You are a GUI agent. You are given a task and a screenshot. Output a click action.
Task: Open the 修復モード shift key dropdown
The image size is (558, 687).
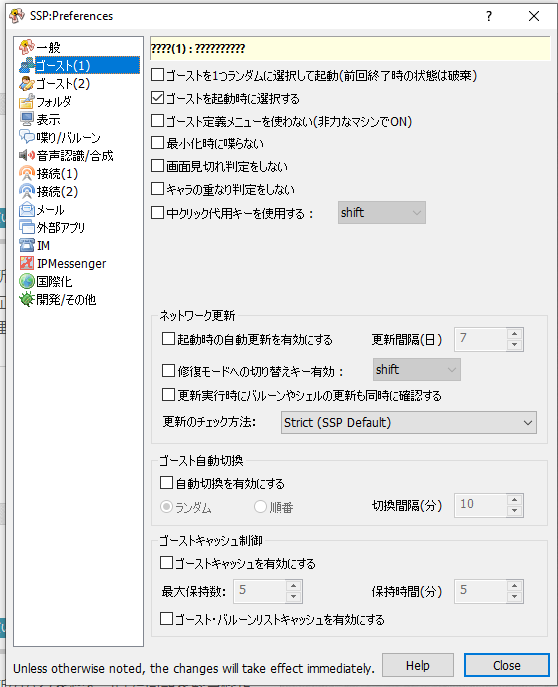point(417,370)
